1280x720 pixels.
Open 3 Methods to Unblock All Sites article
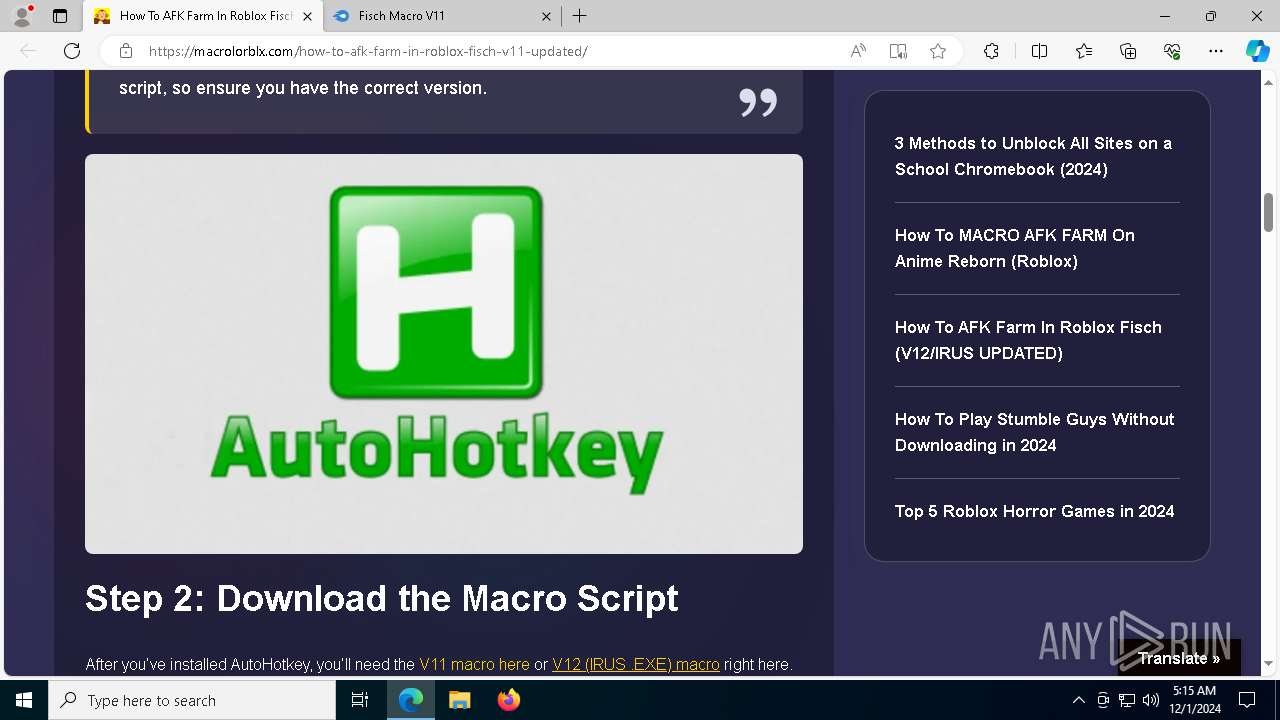[1033, 156]
